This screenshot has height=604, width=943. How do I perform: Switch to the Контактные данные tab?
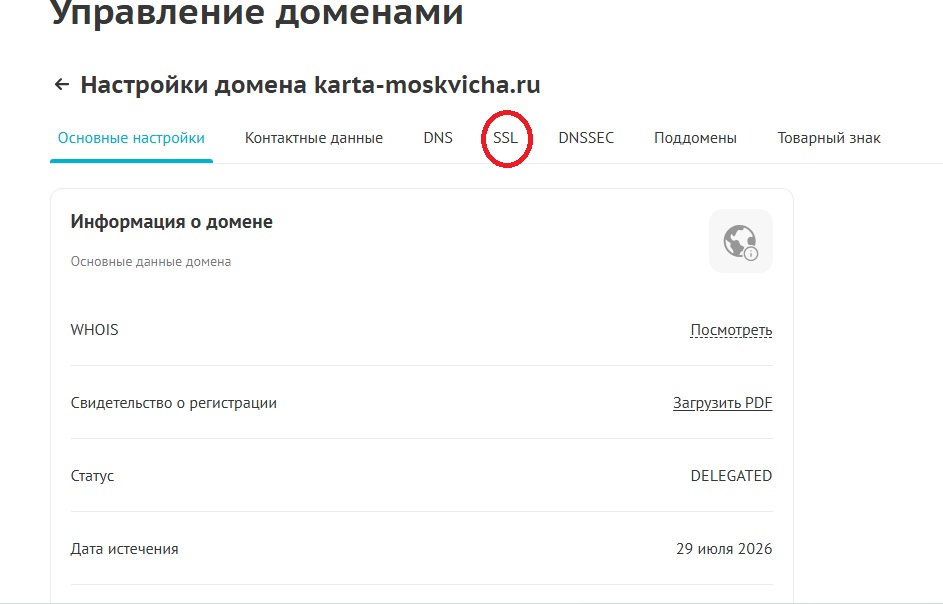click(313, 138)
